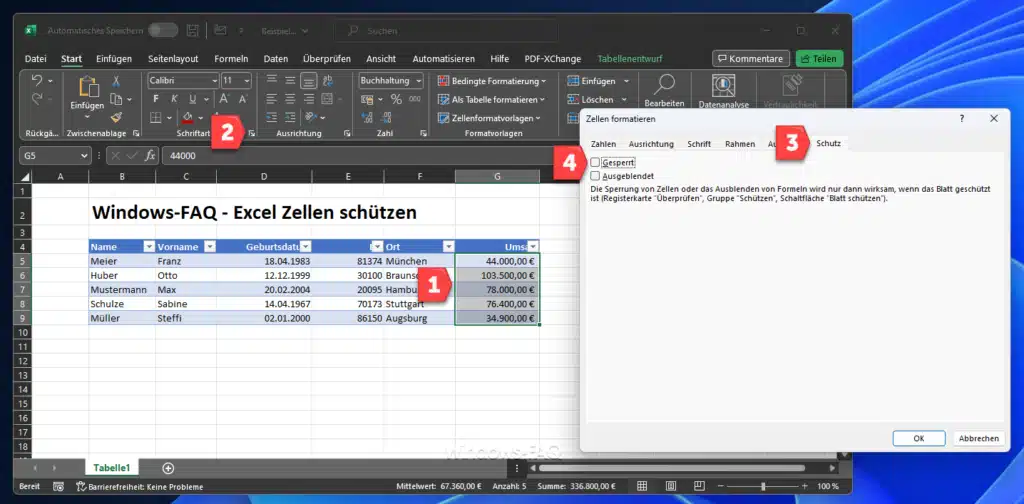Open the Ort column filter dropdown
1024x504 pixels.
[449, 247]
